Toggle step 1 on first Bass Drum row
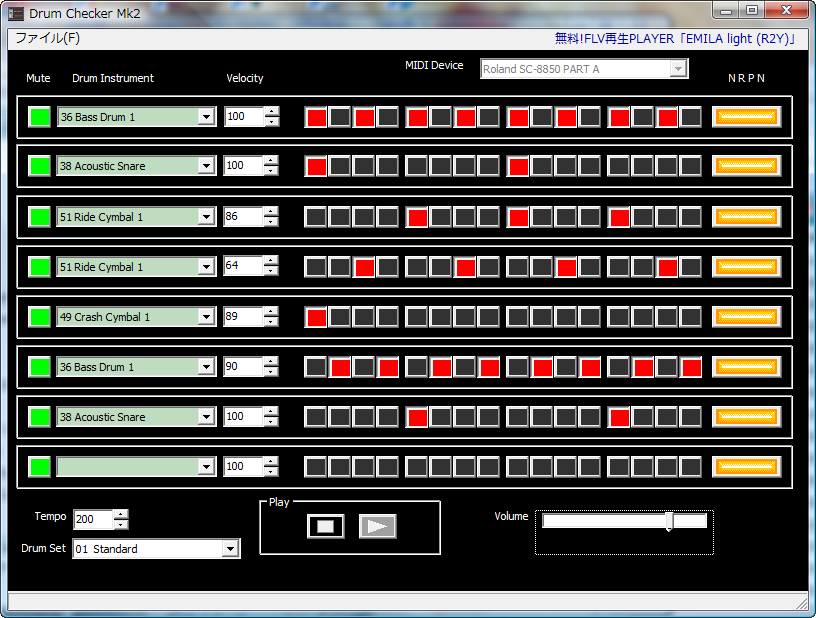Viewport: 816px width, 618px height. coord(316,118)
